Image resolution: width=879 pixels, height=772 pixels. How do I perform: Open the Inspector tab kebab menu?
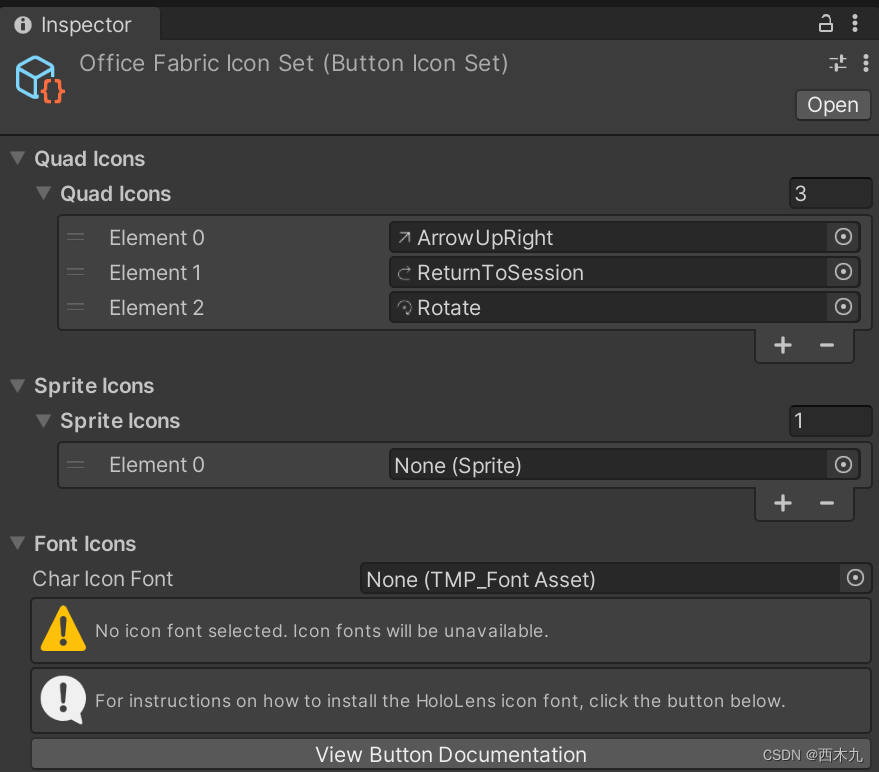click(x=855, y=24)
